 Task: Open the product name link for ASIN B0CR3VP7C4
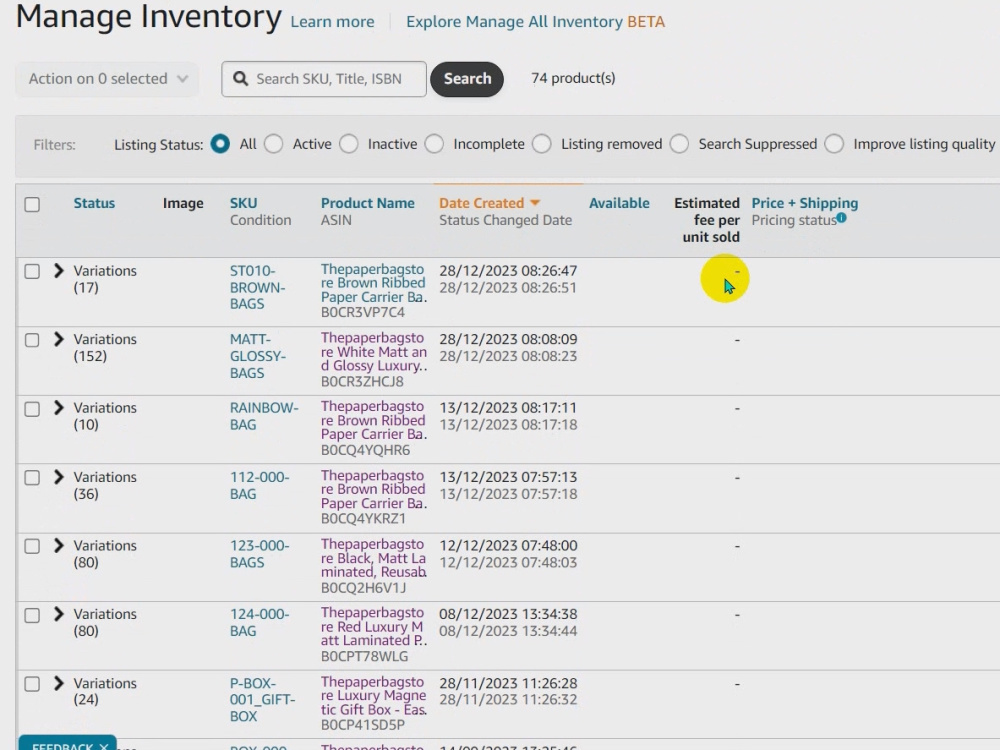coord(374,283)
